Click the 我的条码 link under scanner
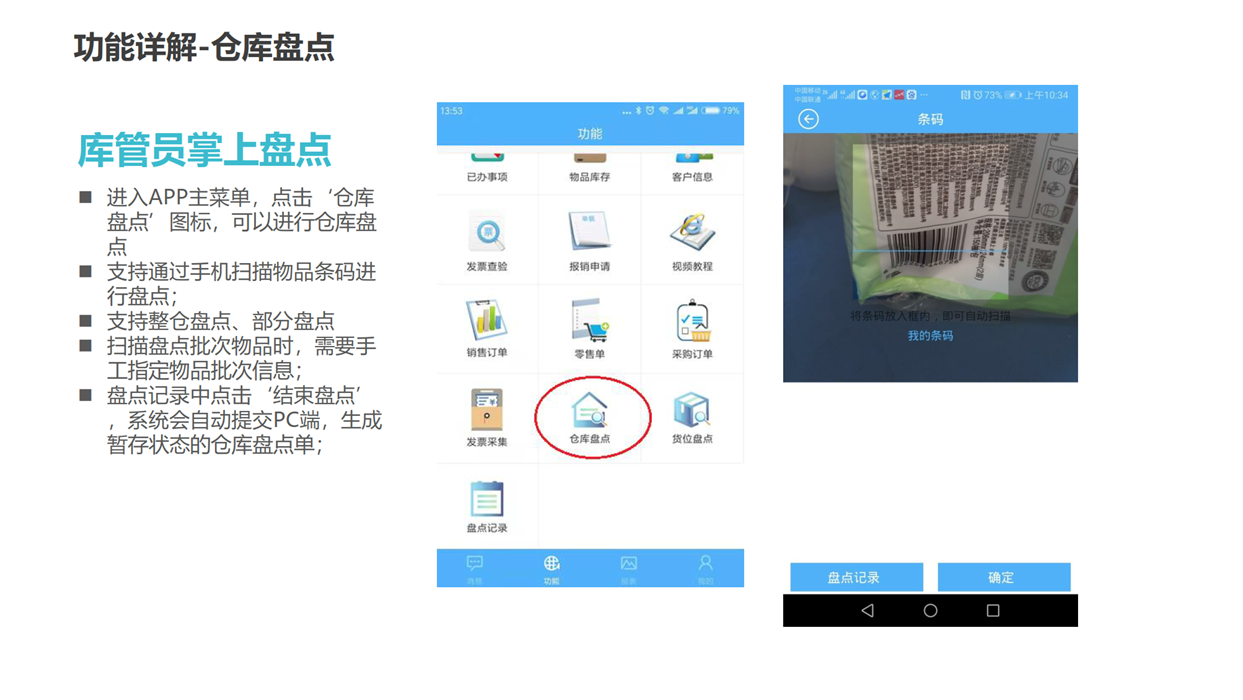The width and height of the screenshot is (1243, 700). 930,336
